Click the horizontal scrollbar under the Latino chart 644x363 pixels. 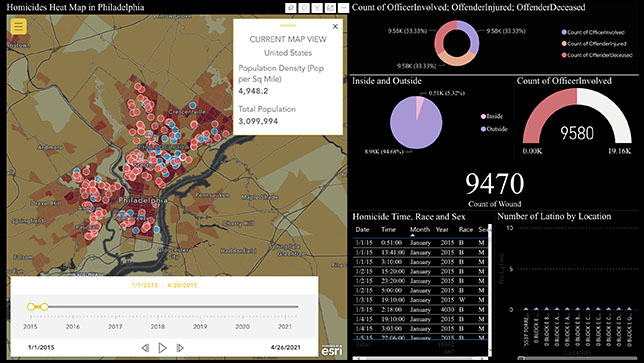[x=578, y=358]
